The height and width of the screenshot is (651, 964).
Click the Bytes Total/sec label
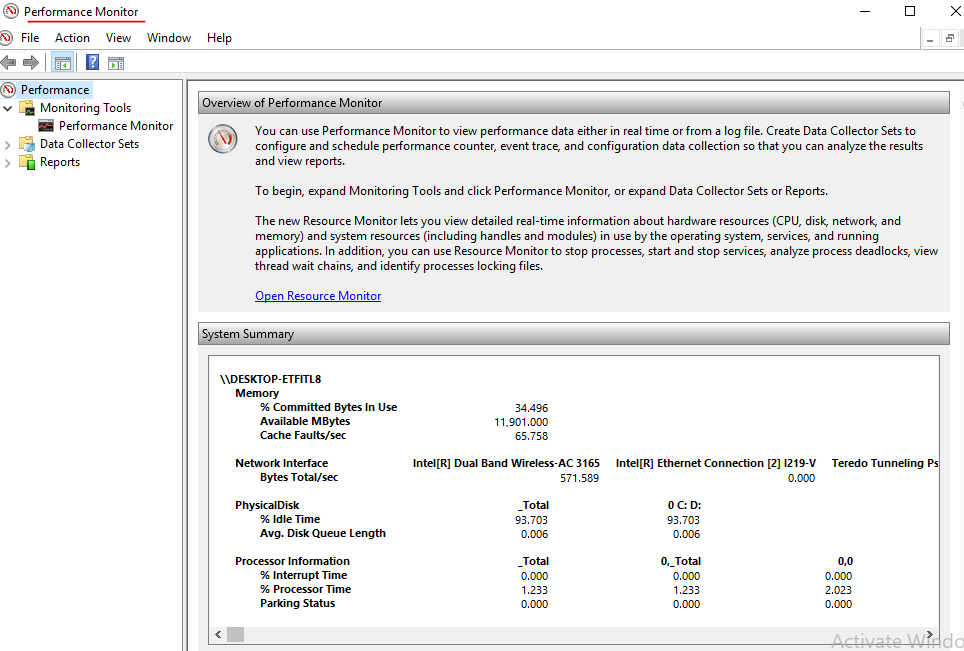pos(299,478)
